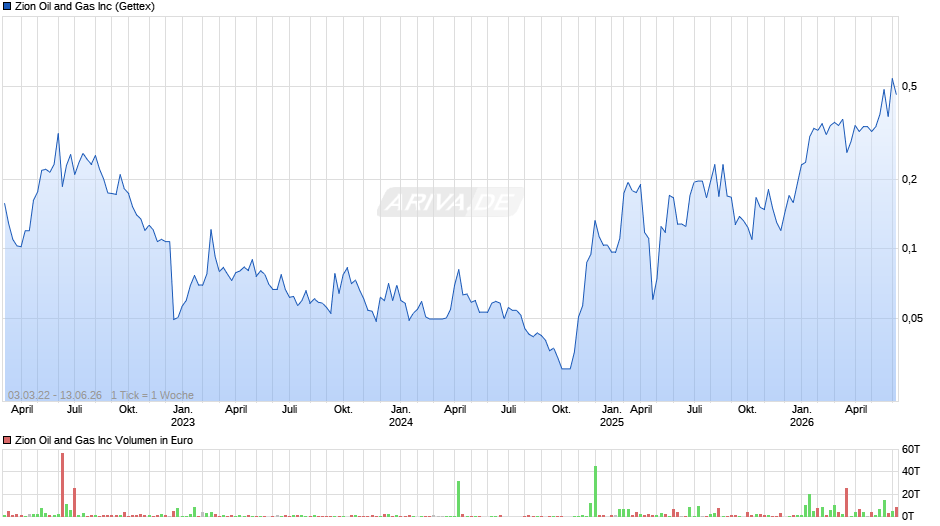Click the 'Jan. 2026' time axis label
Screen dimensions: 940x526
click(802, 416)
